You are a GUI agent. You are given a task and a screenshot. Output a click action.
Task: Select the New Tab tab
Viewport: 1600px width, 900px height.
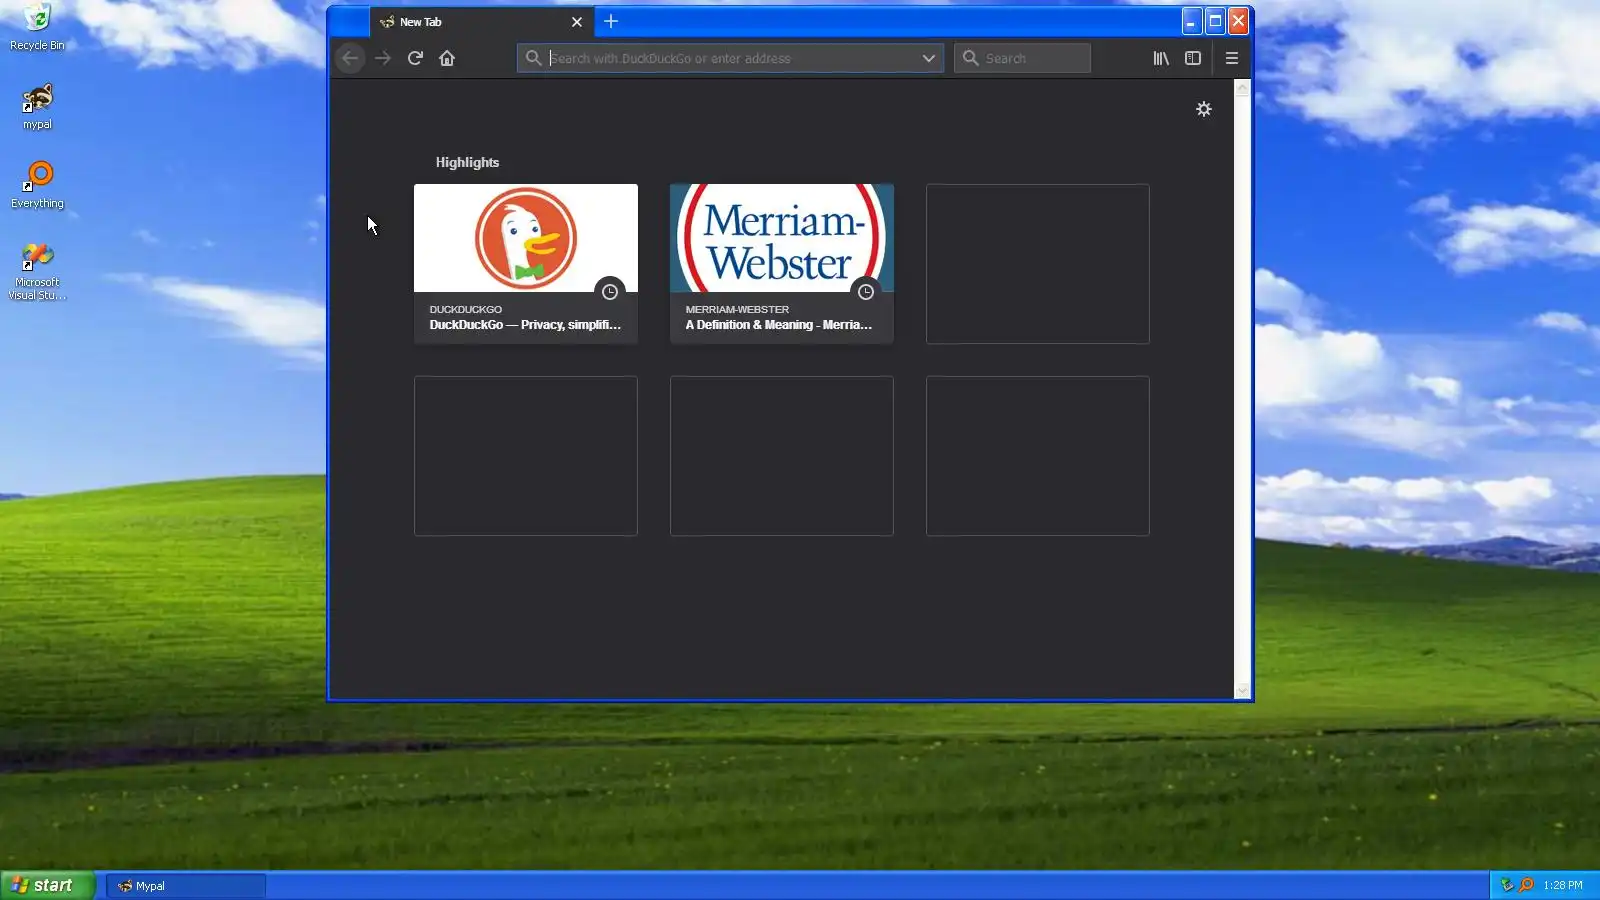pos(481,21)
